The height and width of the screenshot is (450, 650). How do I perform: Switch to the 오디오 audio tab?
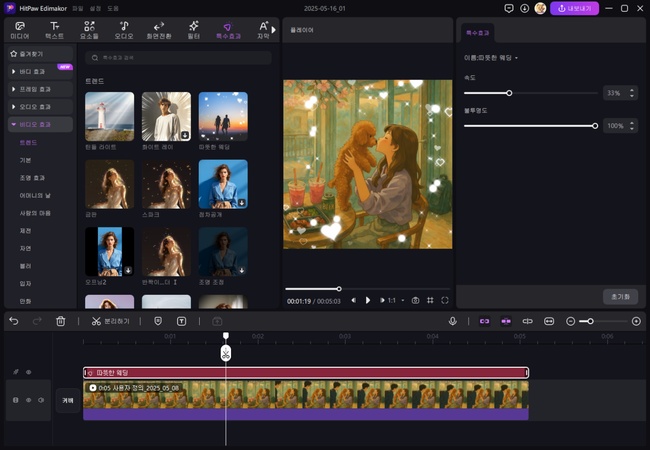[x=124, y=30]
